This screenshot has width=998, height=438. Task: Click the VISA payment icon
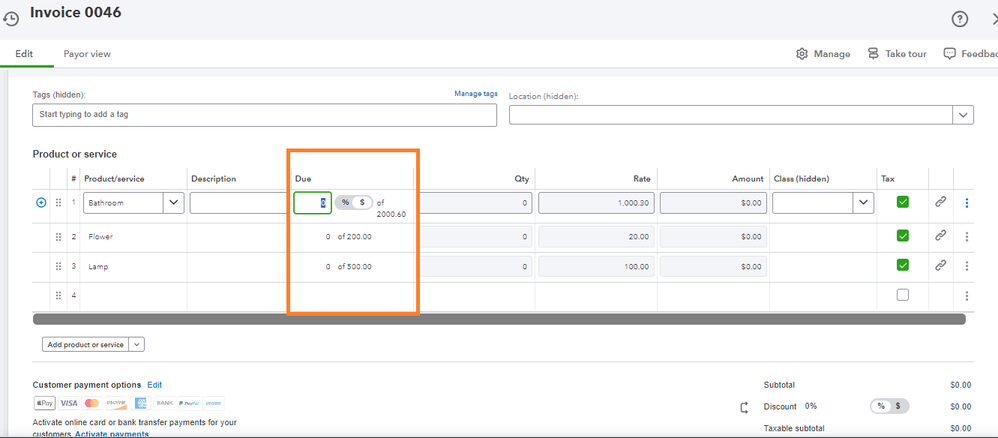coord(69,403)
